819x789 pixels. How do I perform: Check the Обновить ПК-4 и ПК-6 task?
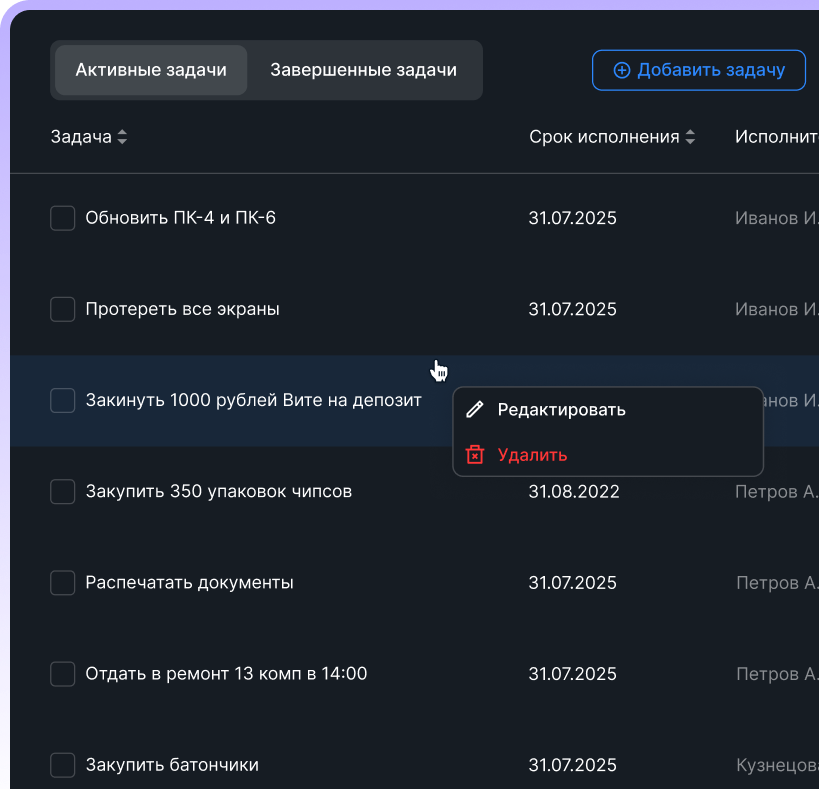[62, 218]
